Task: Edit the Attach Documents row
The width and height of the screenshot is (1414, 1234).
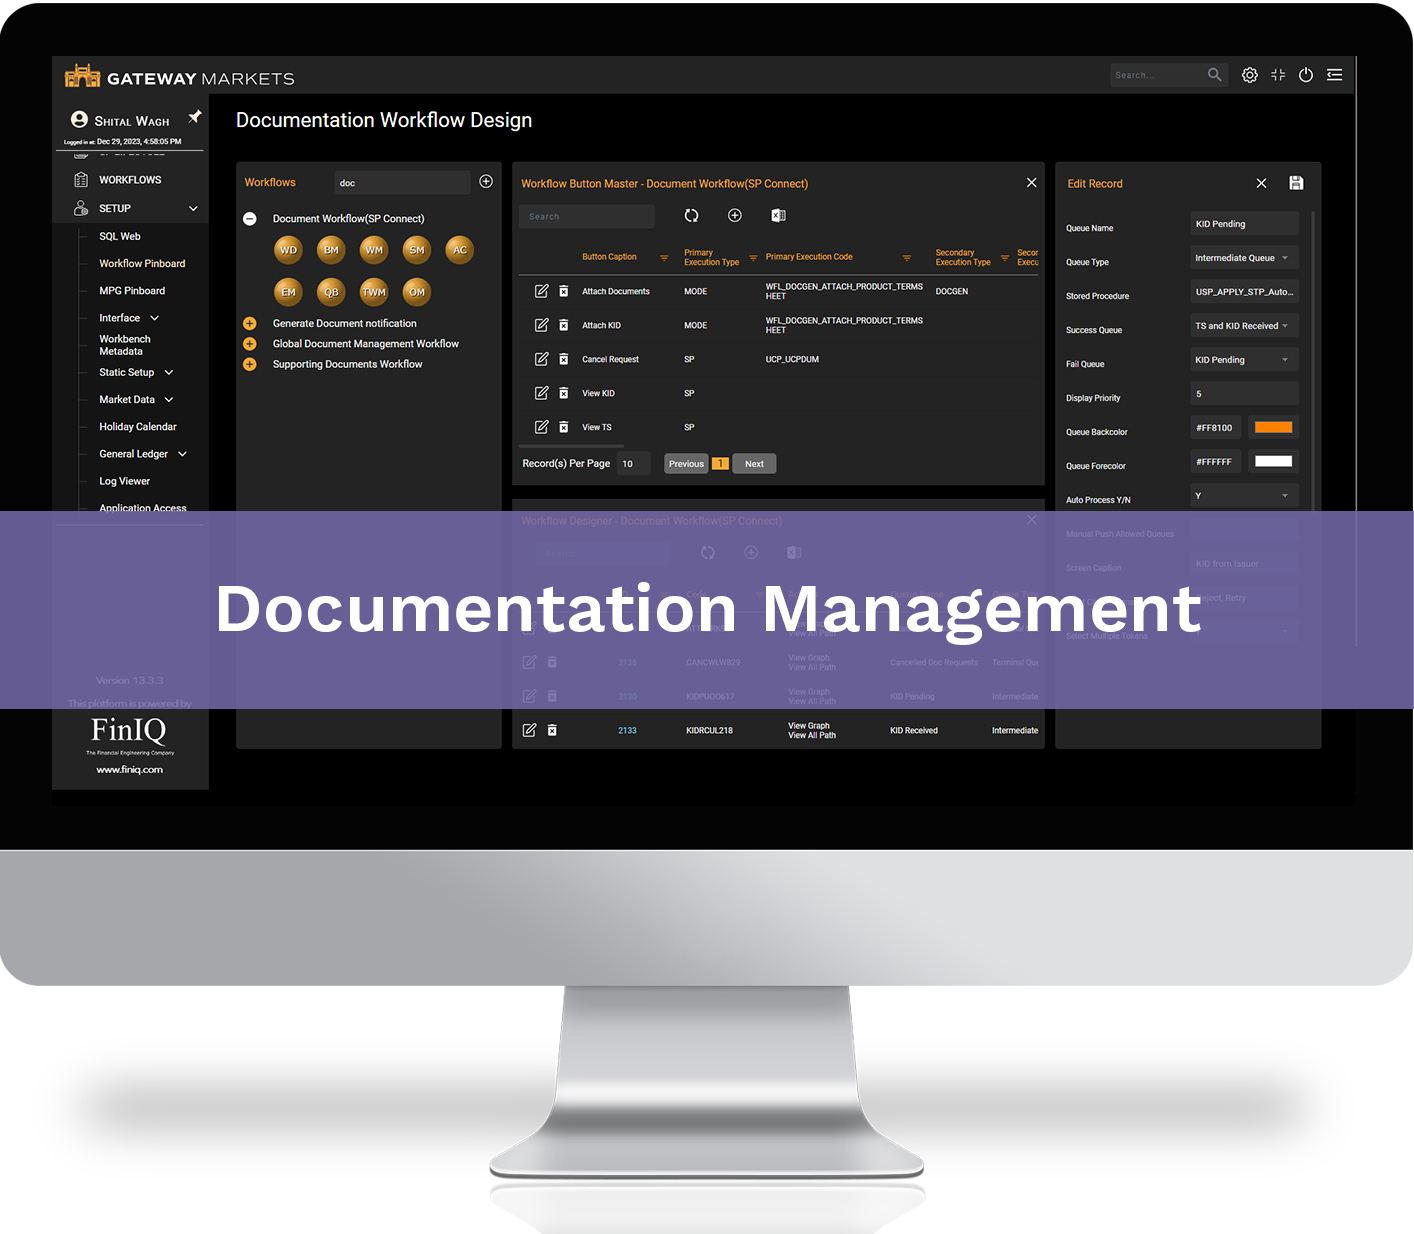Action: [x=541, y=291]
